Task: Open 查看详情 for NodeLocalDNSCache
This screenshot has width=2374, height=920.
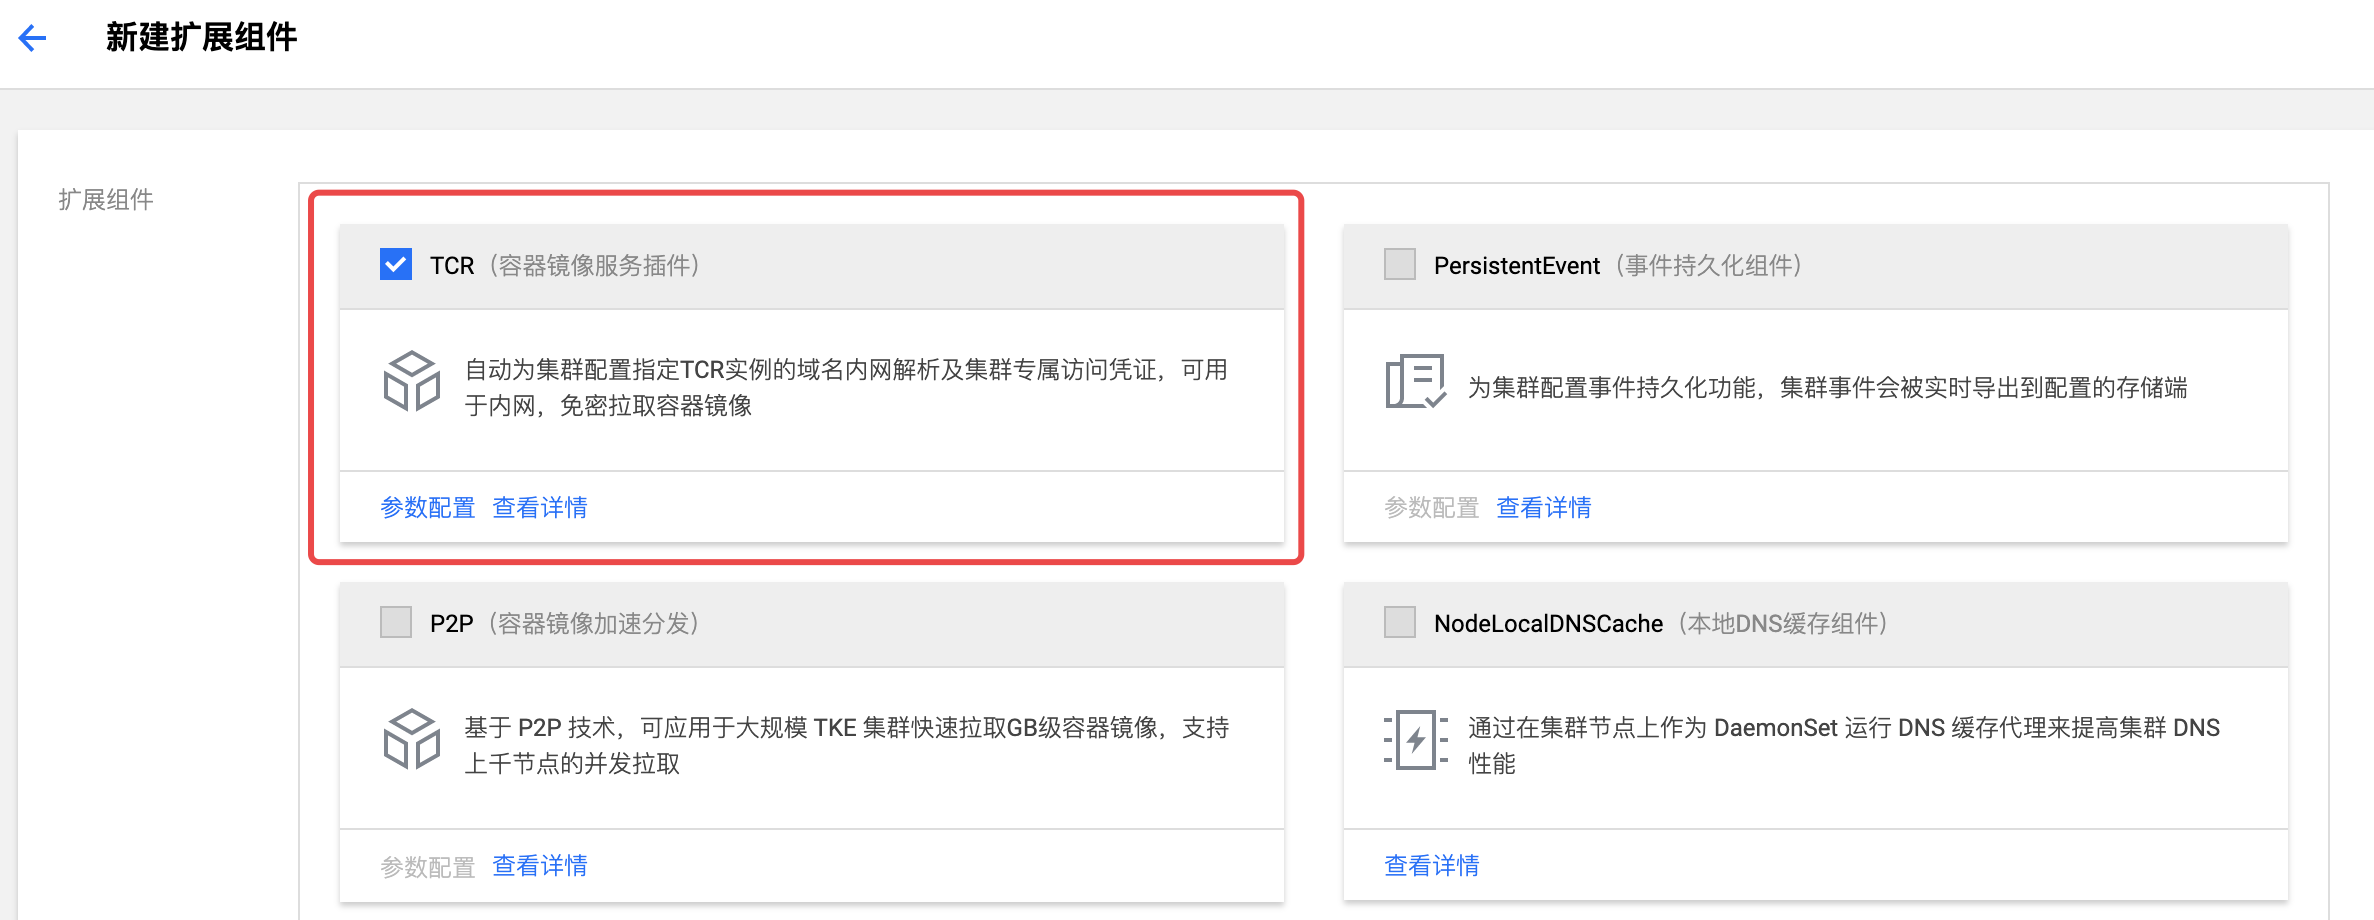Action: pos(1432,866)
